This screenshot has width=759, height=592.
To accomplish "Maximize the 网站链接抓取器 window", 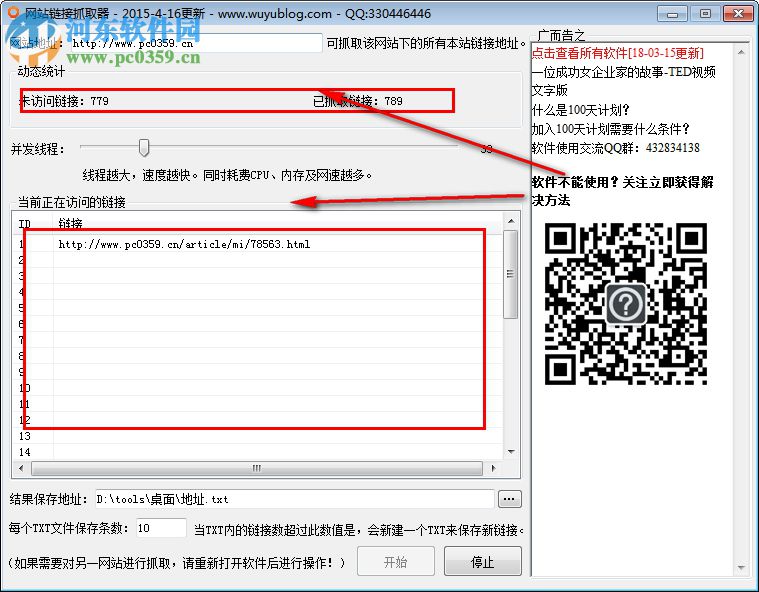I will 705,14.
